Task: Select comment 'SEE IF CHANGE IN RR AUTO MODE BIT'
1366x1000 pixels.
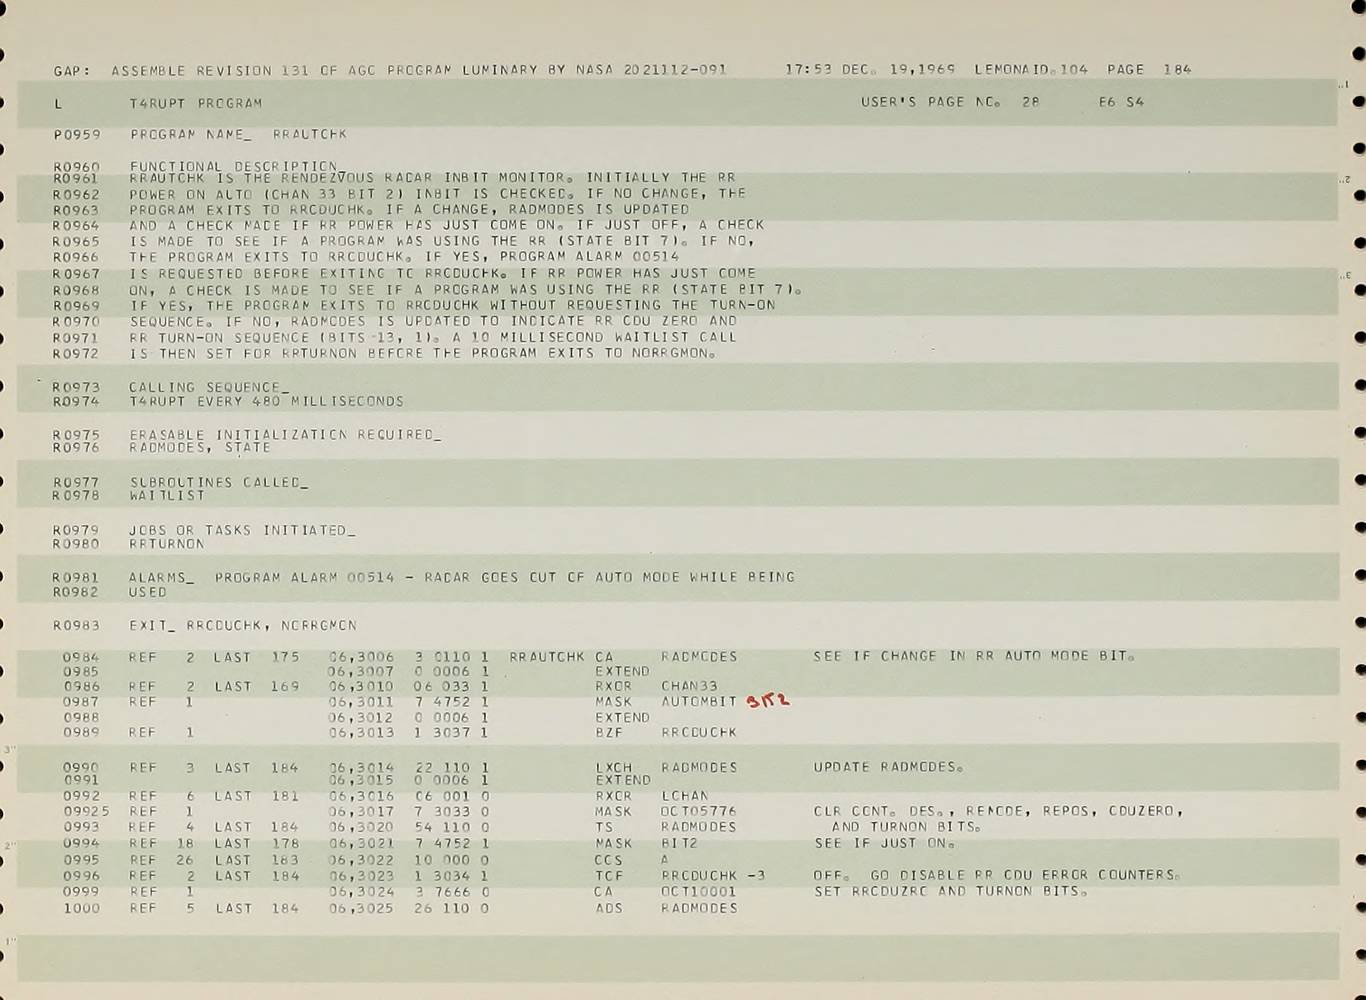Action: point(975,656)
